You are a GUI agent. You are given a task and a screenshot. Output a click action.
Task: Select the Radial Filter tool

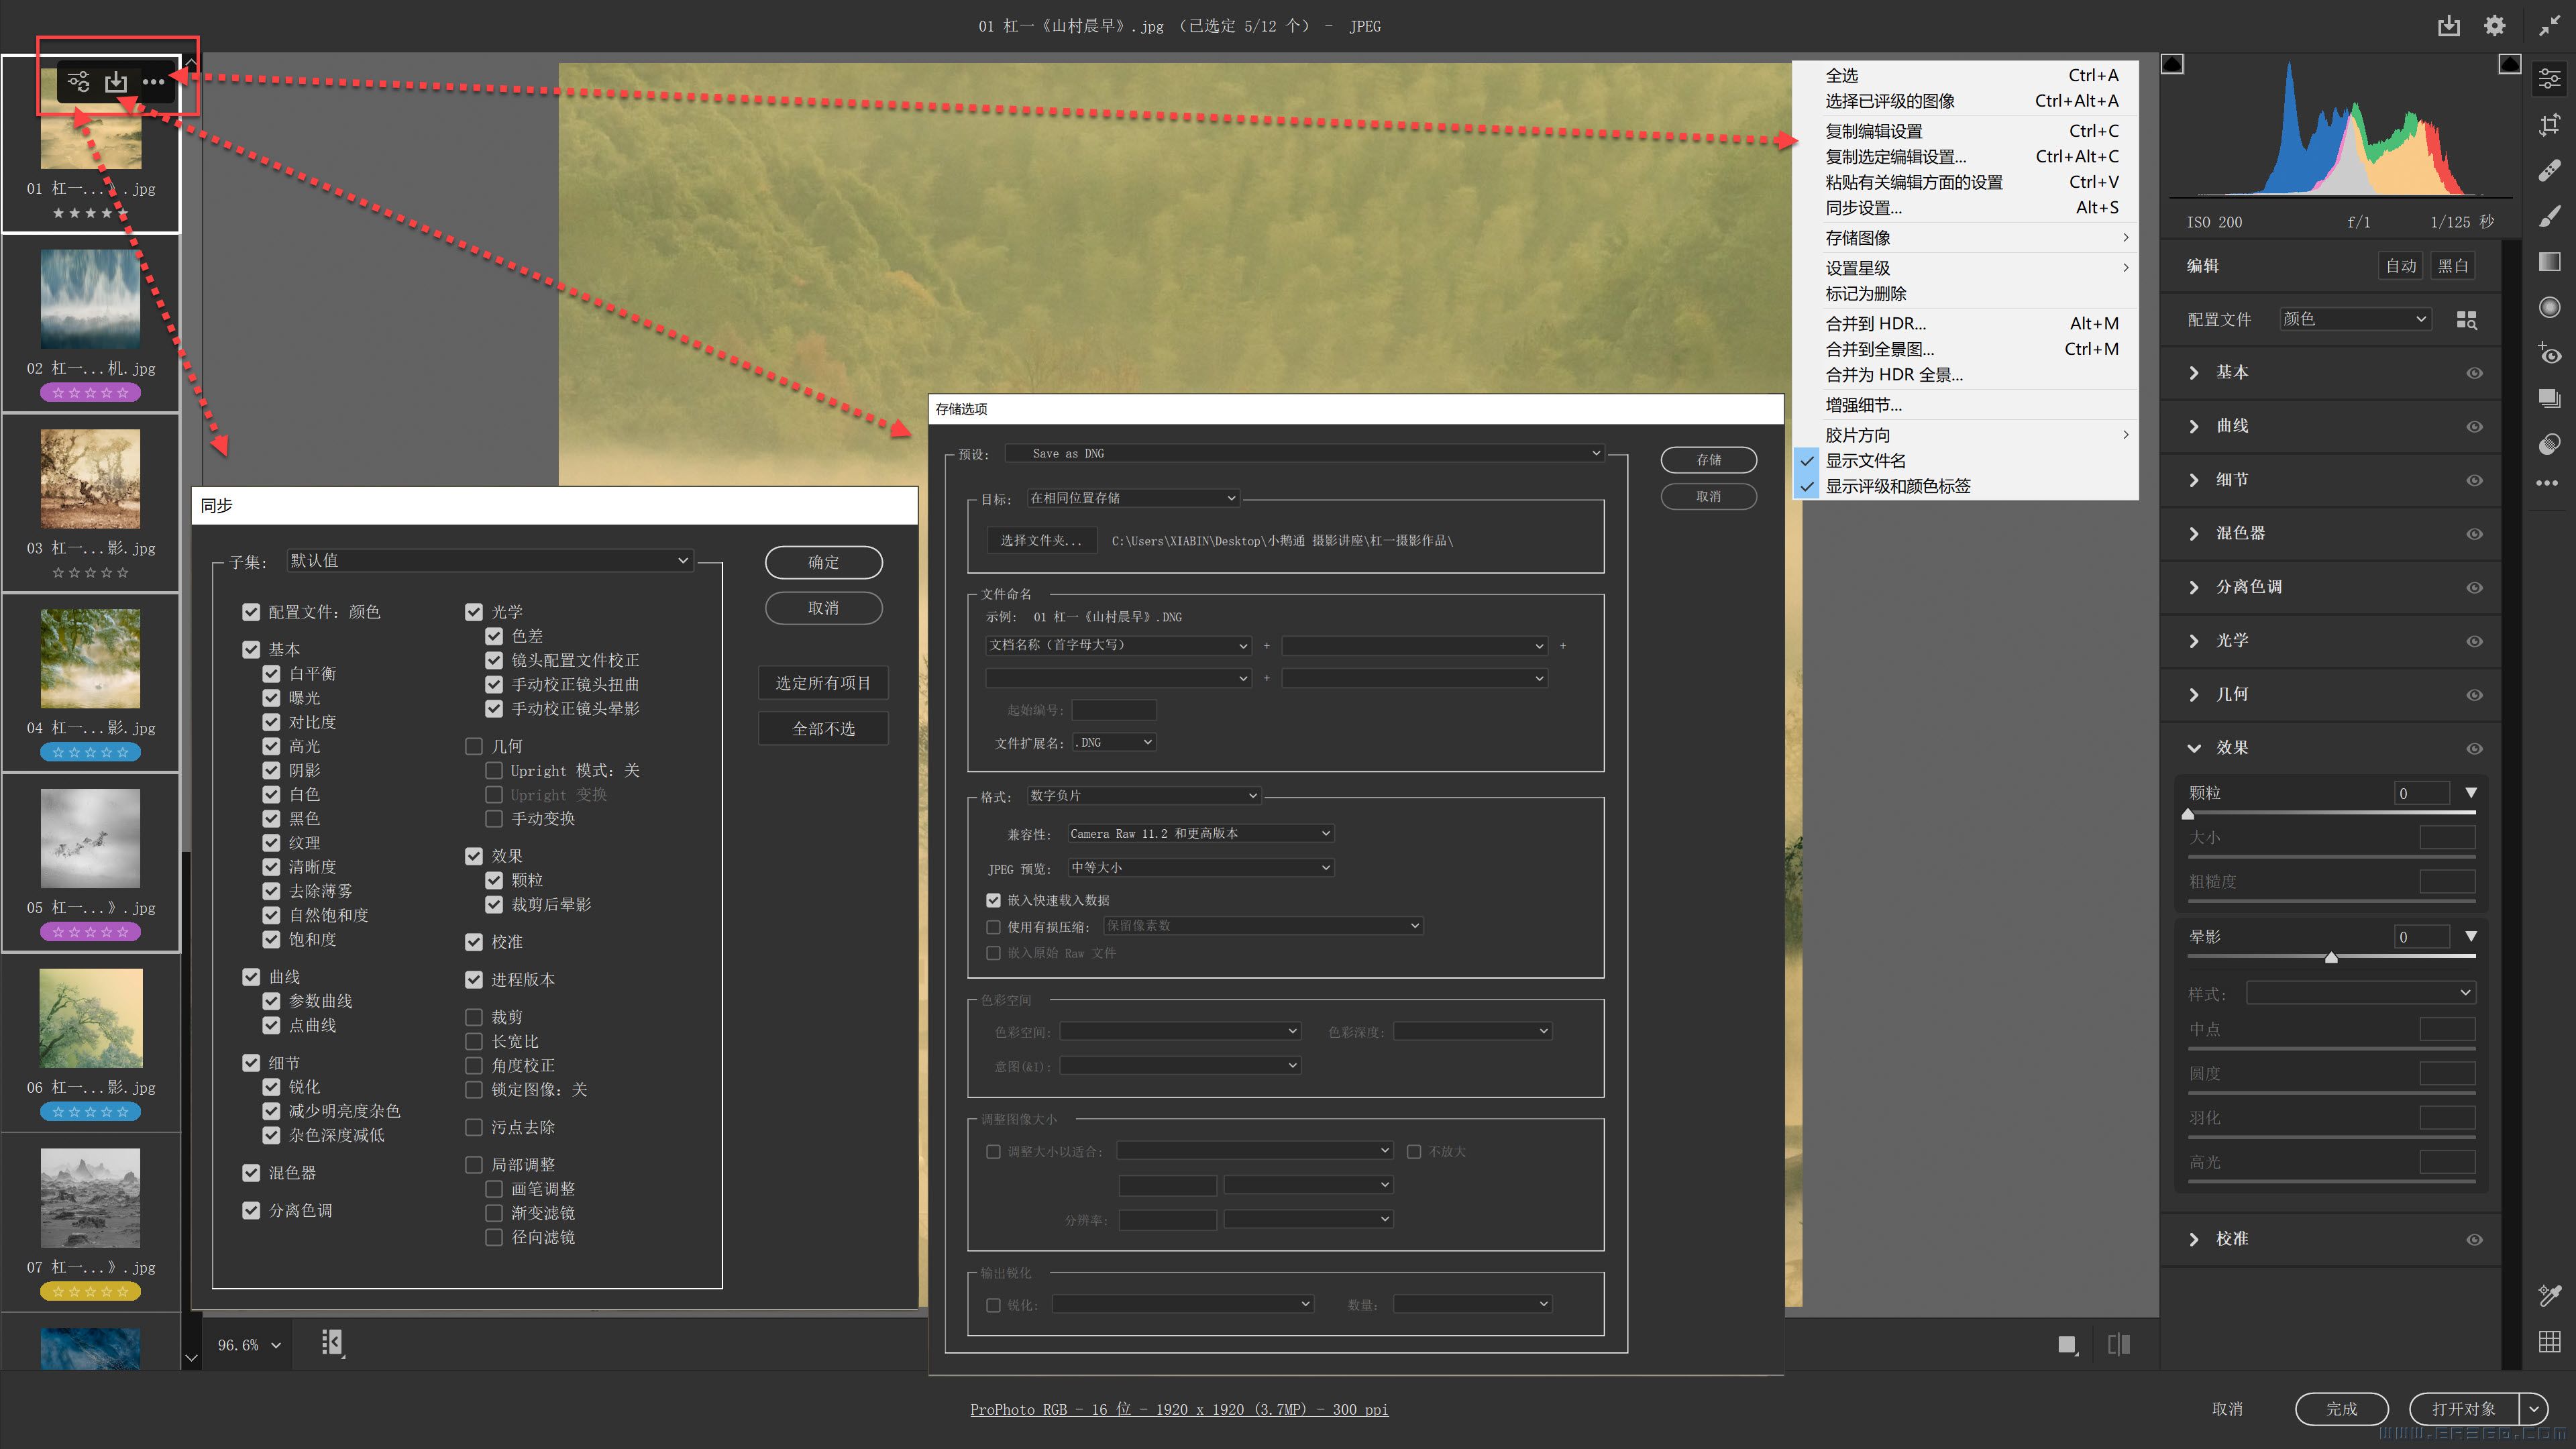[2549, 307]
